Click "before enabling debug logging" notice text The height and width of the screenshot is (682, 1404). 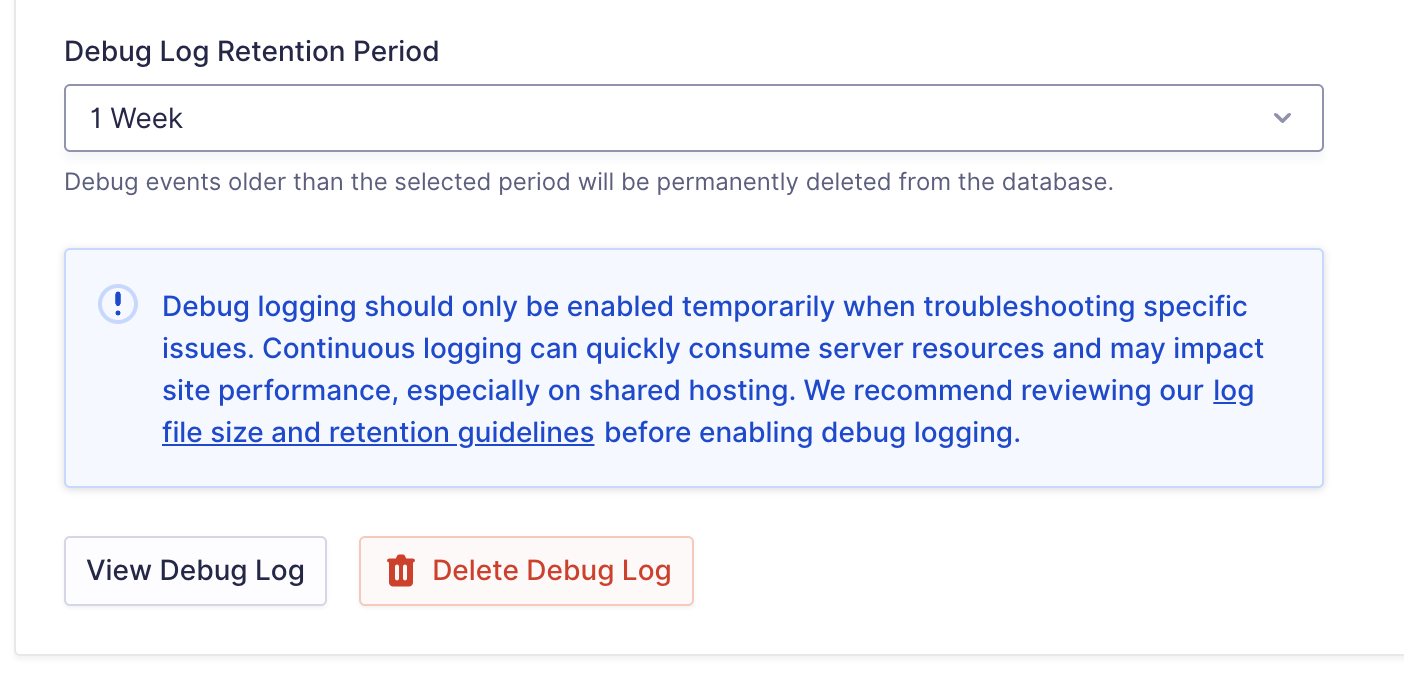click(x=812, y=433)
